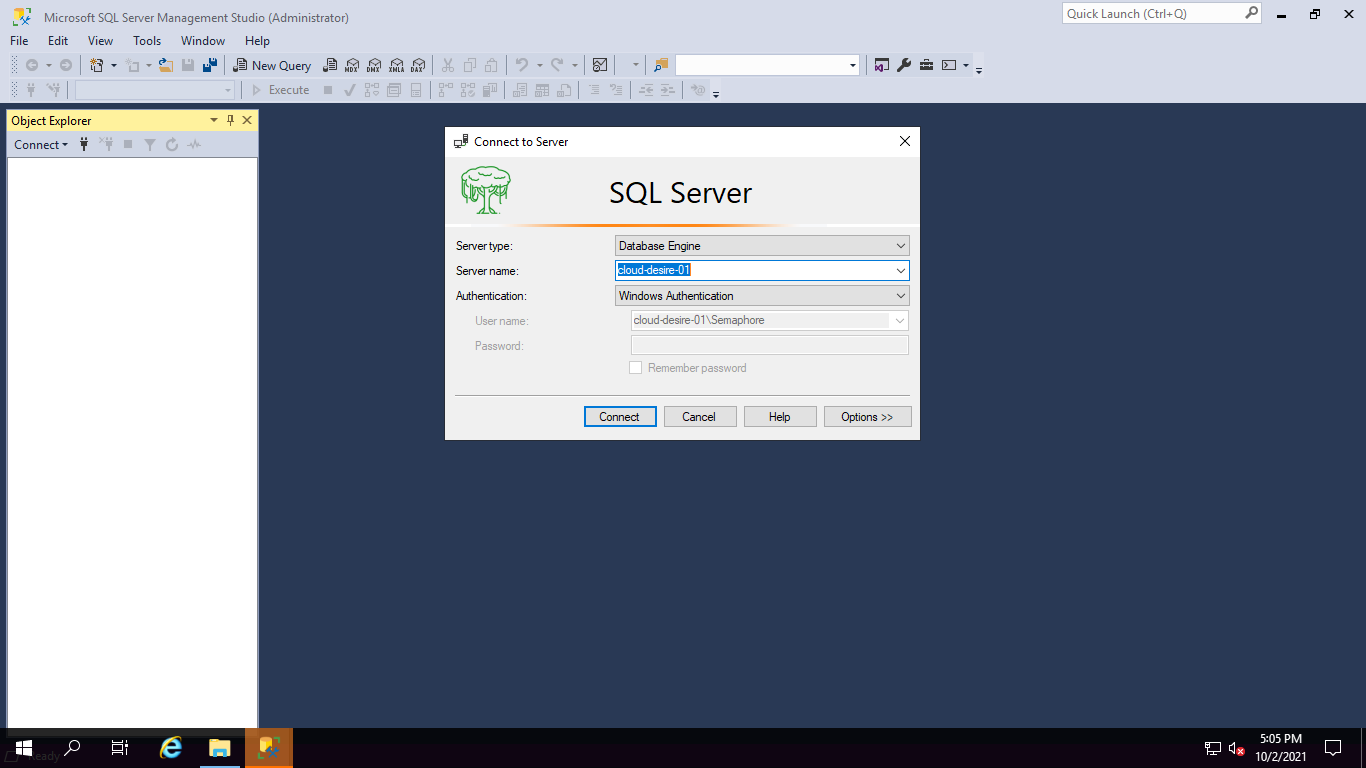Click Connect Object Explorer plug icon
Image resolution: width=1366 pixels, height=768 pixels.
point(84,145)
